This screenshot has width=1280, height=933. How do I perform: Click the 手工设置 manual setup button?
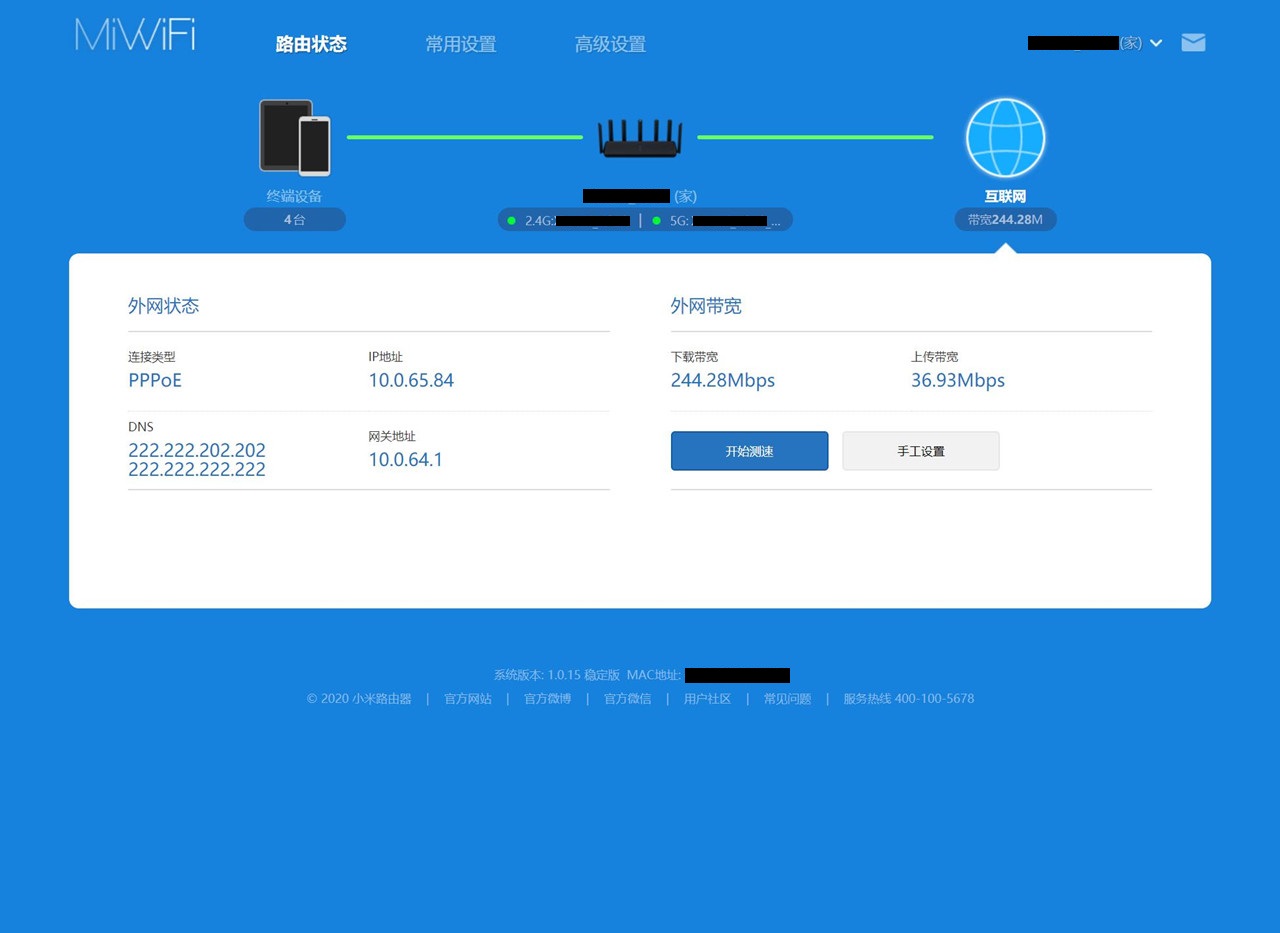pos(920,451)
